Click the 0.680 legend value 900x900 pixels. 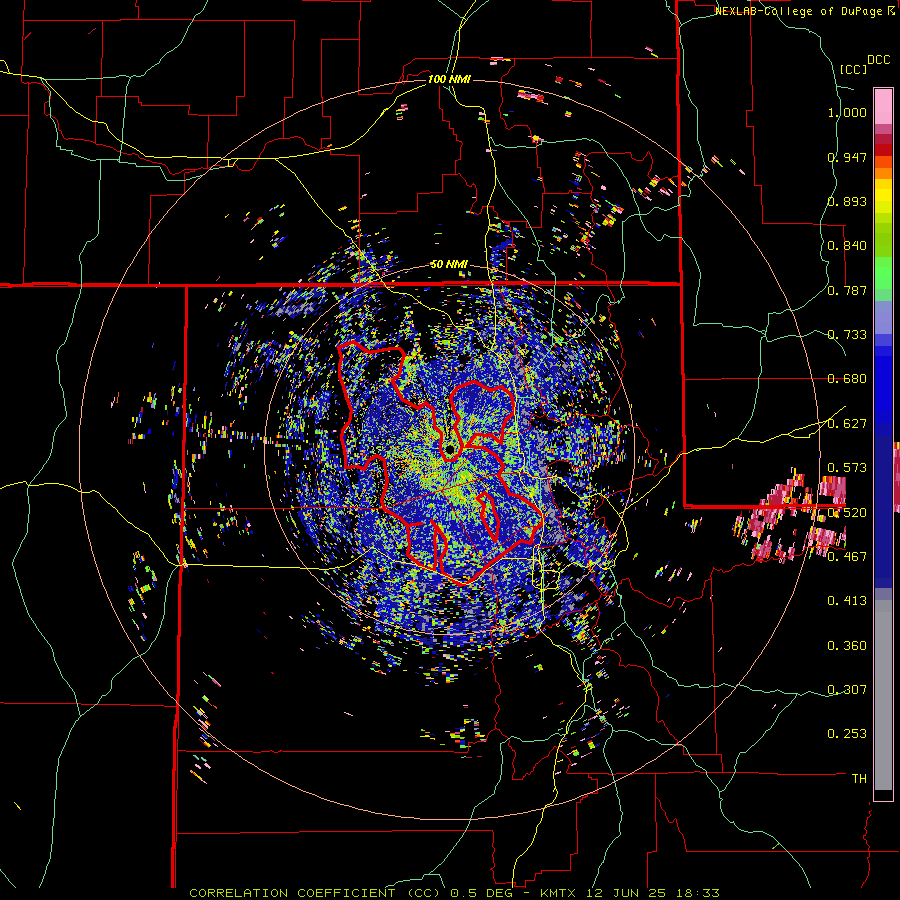coord(847,379)
